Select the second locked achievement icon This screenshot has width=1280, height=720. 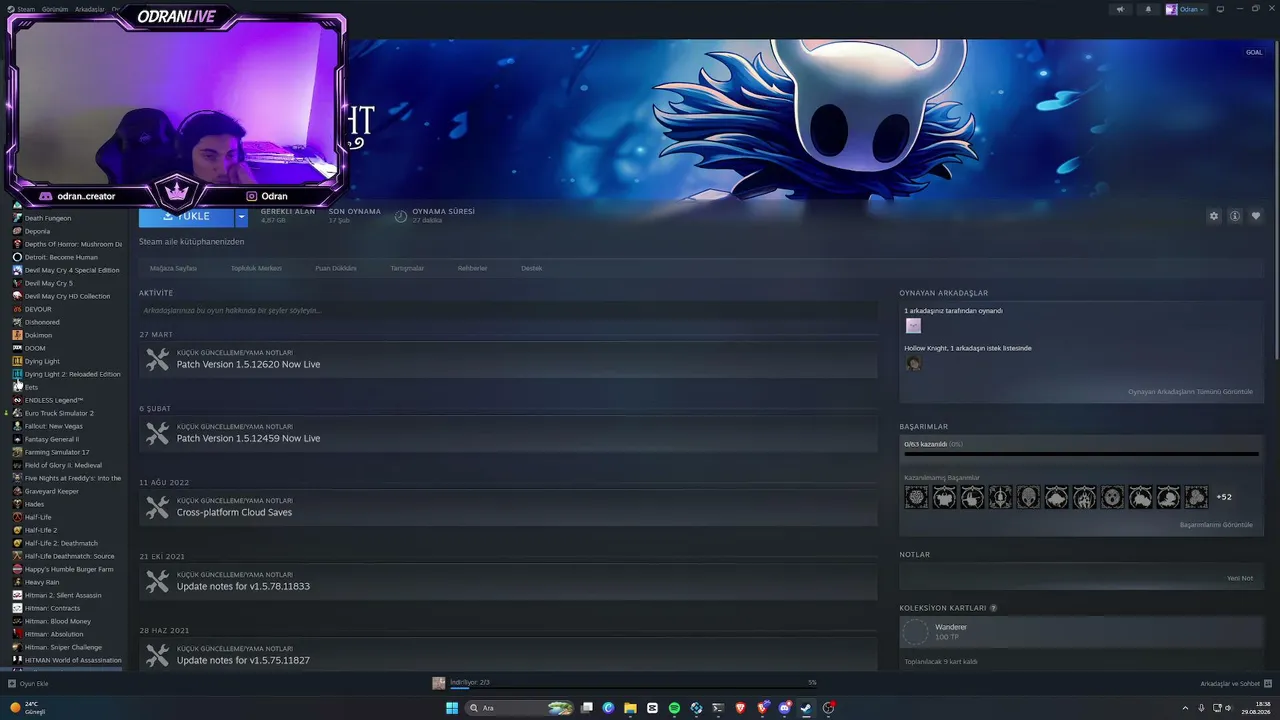(x=944, y=497)
